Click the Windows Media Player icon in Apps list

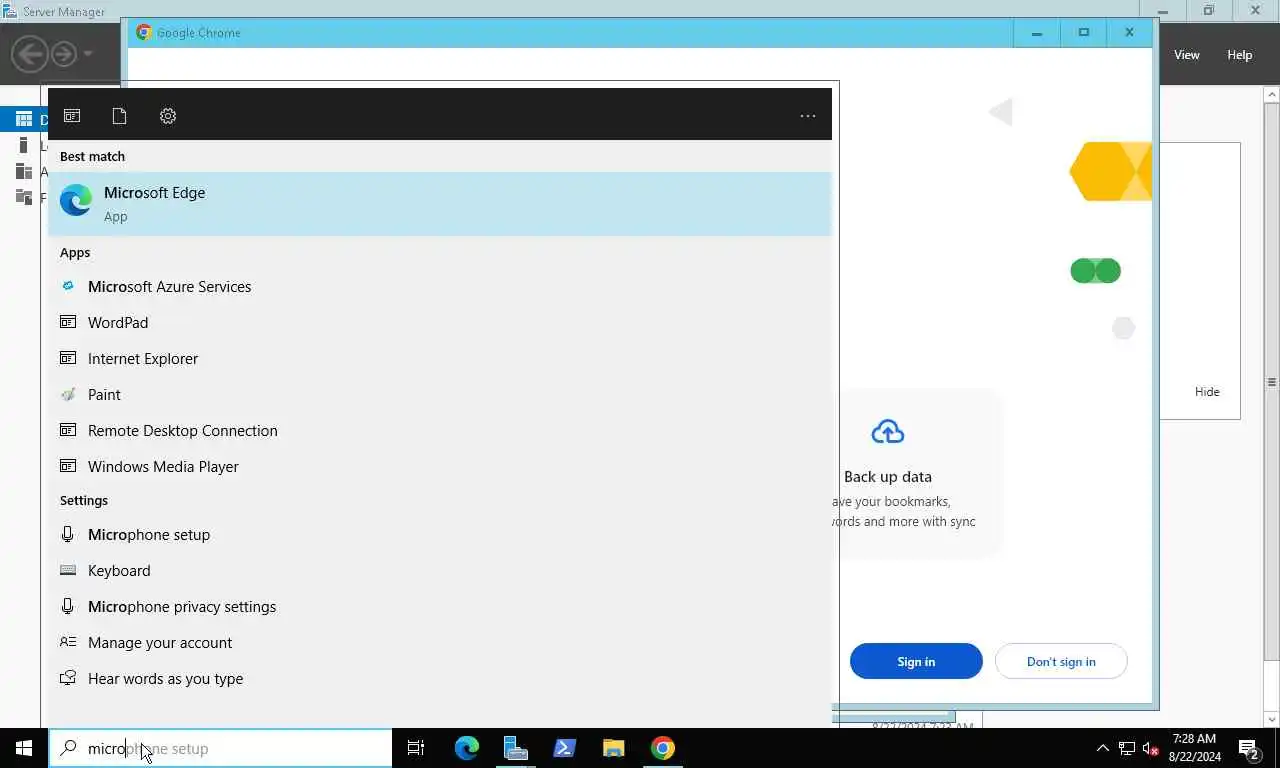[68, 466]
